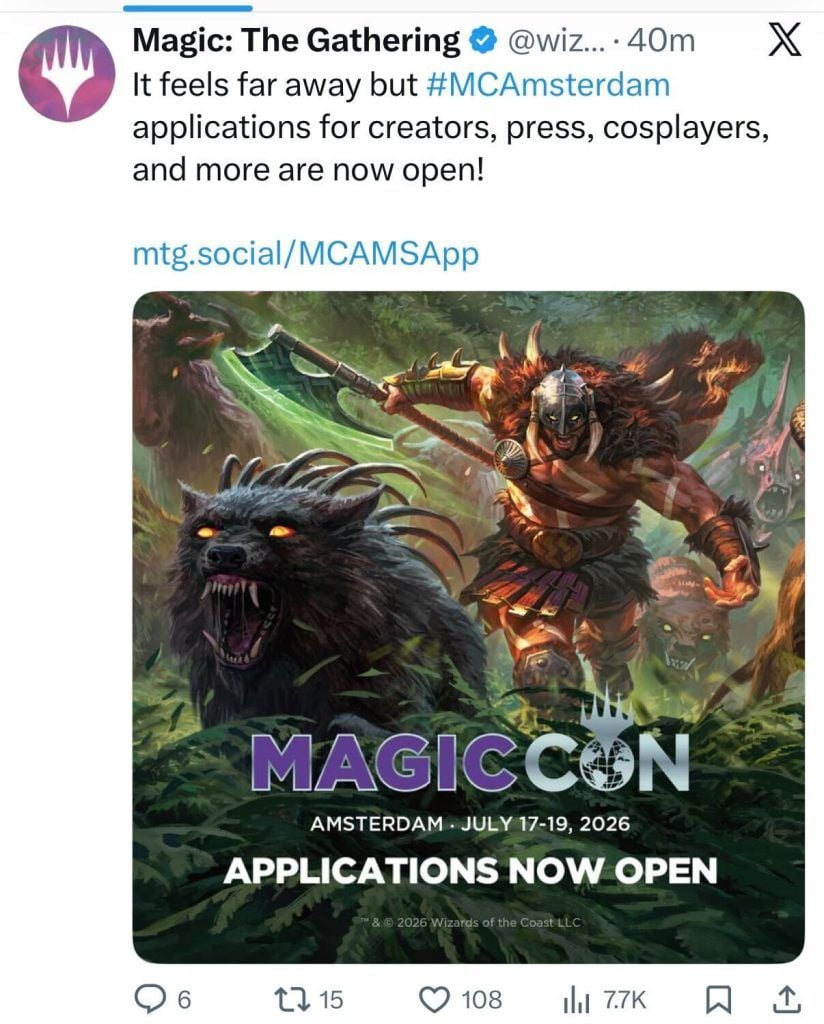Click the @wiz... handle text
This screenshot has height=1024, width=824.
[557, 41]
